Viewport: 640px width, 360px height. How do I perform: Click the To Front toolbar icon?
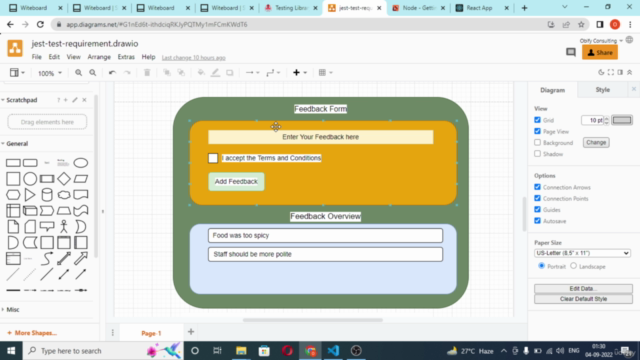[x=167, y=73]
